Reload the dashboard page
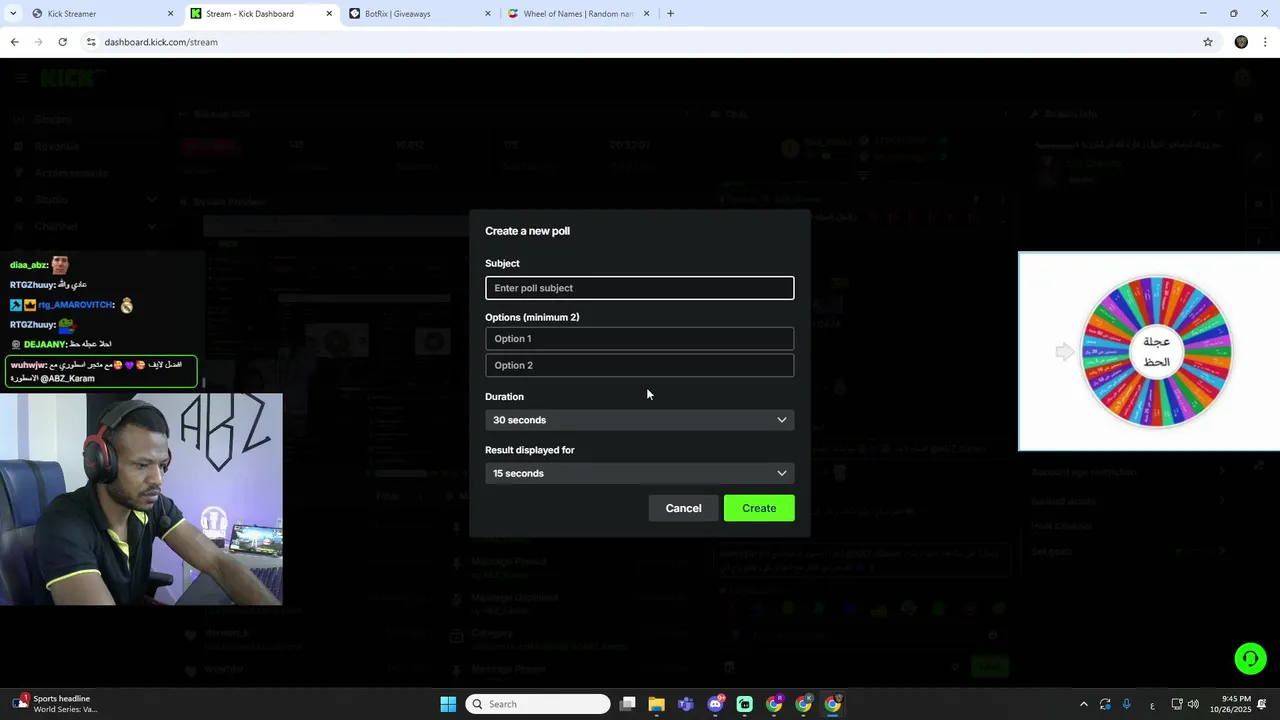Screen dimensions: 1280x720 (62, 42)
